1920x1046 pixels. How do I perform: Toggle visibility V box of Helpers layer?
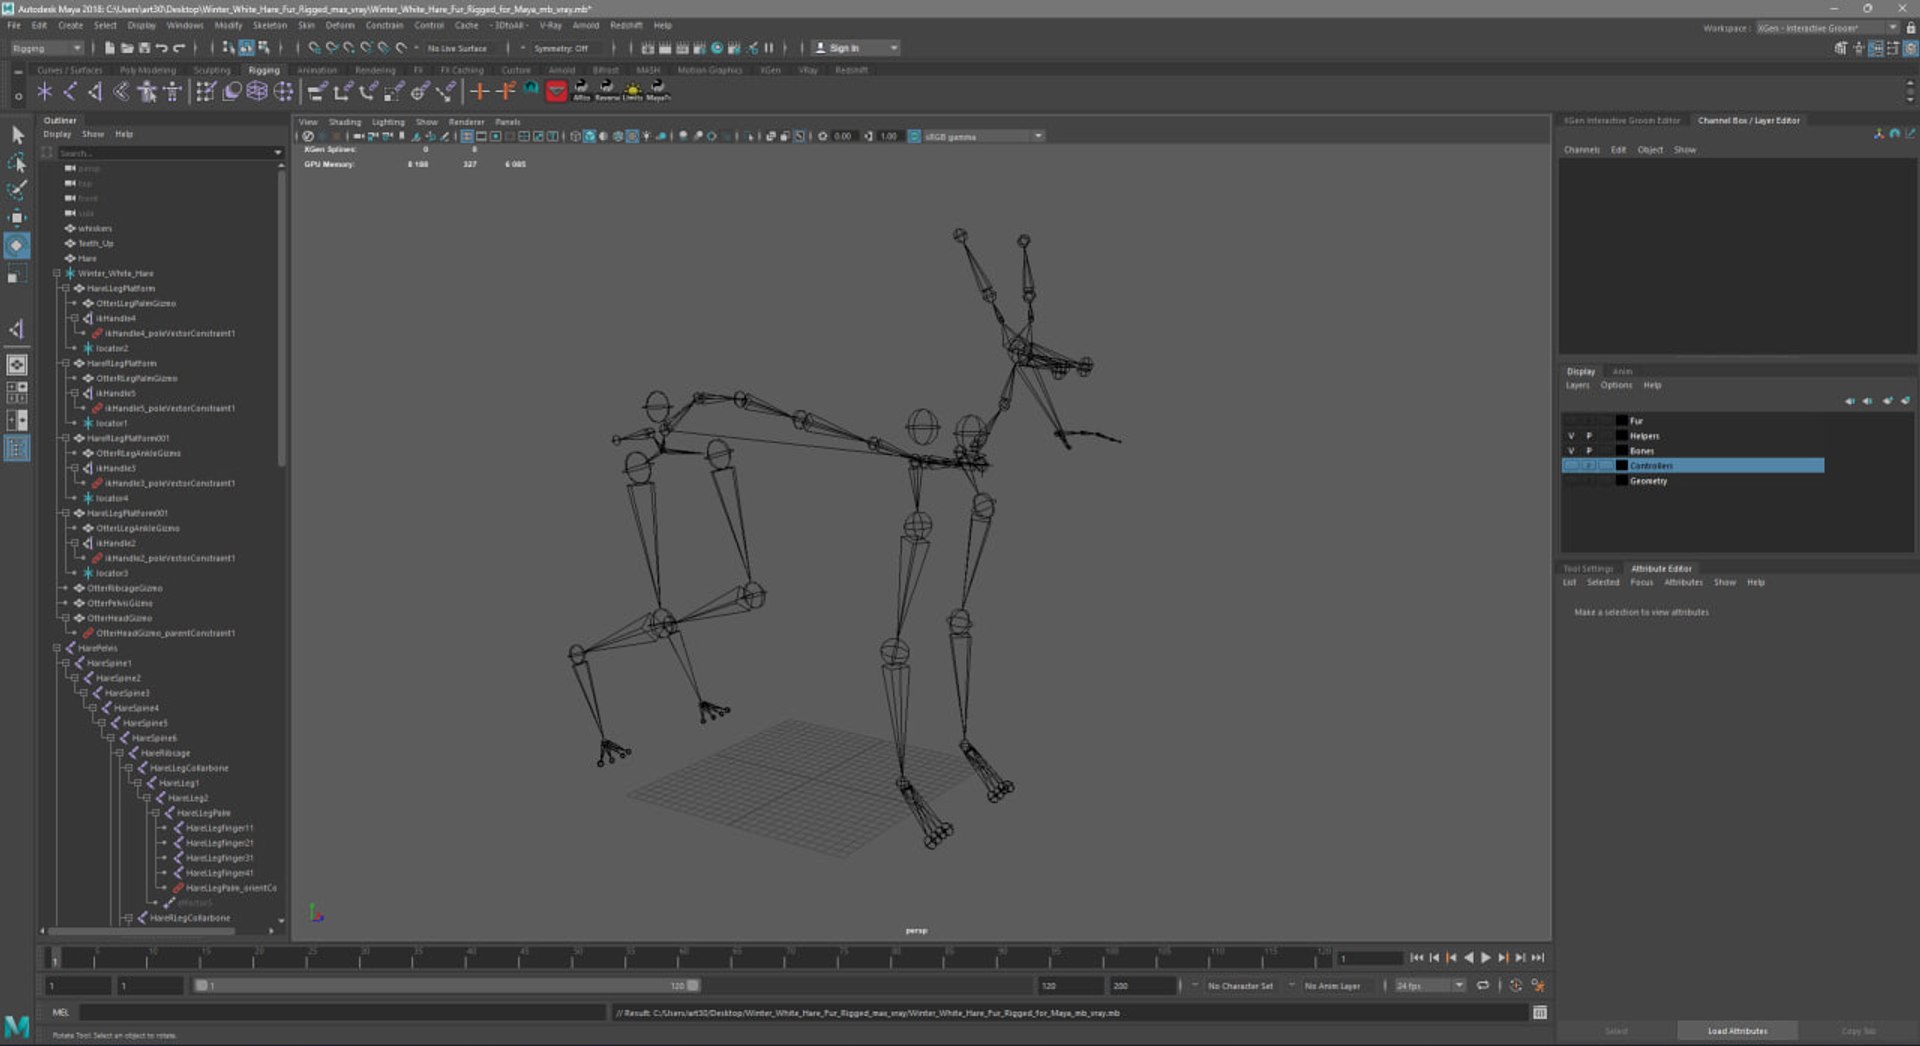[1571, 436]
